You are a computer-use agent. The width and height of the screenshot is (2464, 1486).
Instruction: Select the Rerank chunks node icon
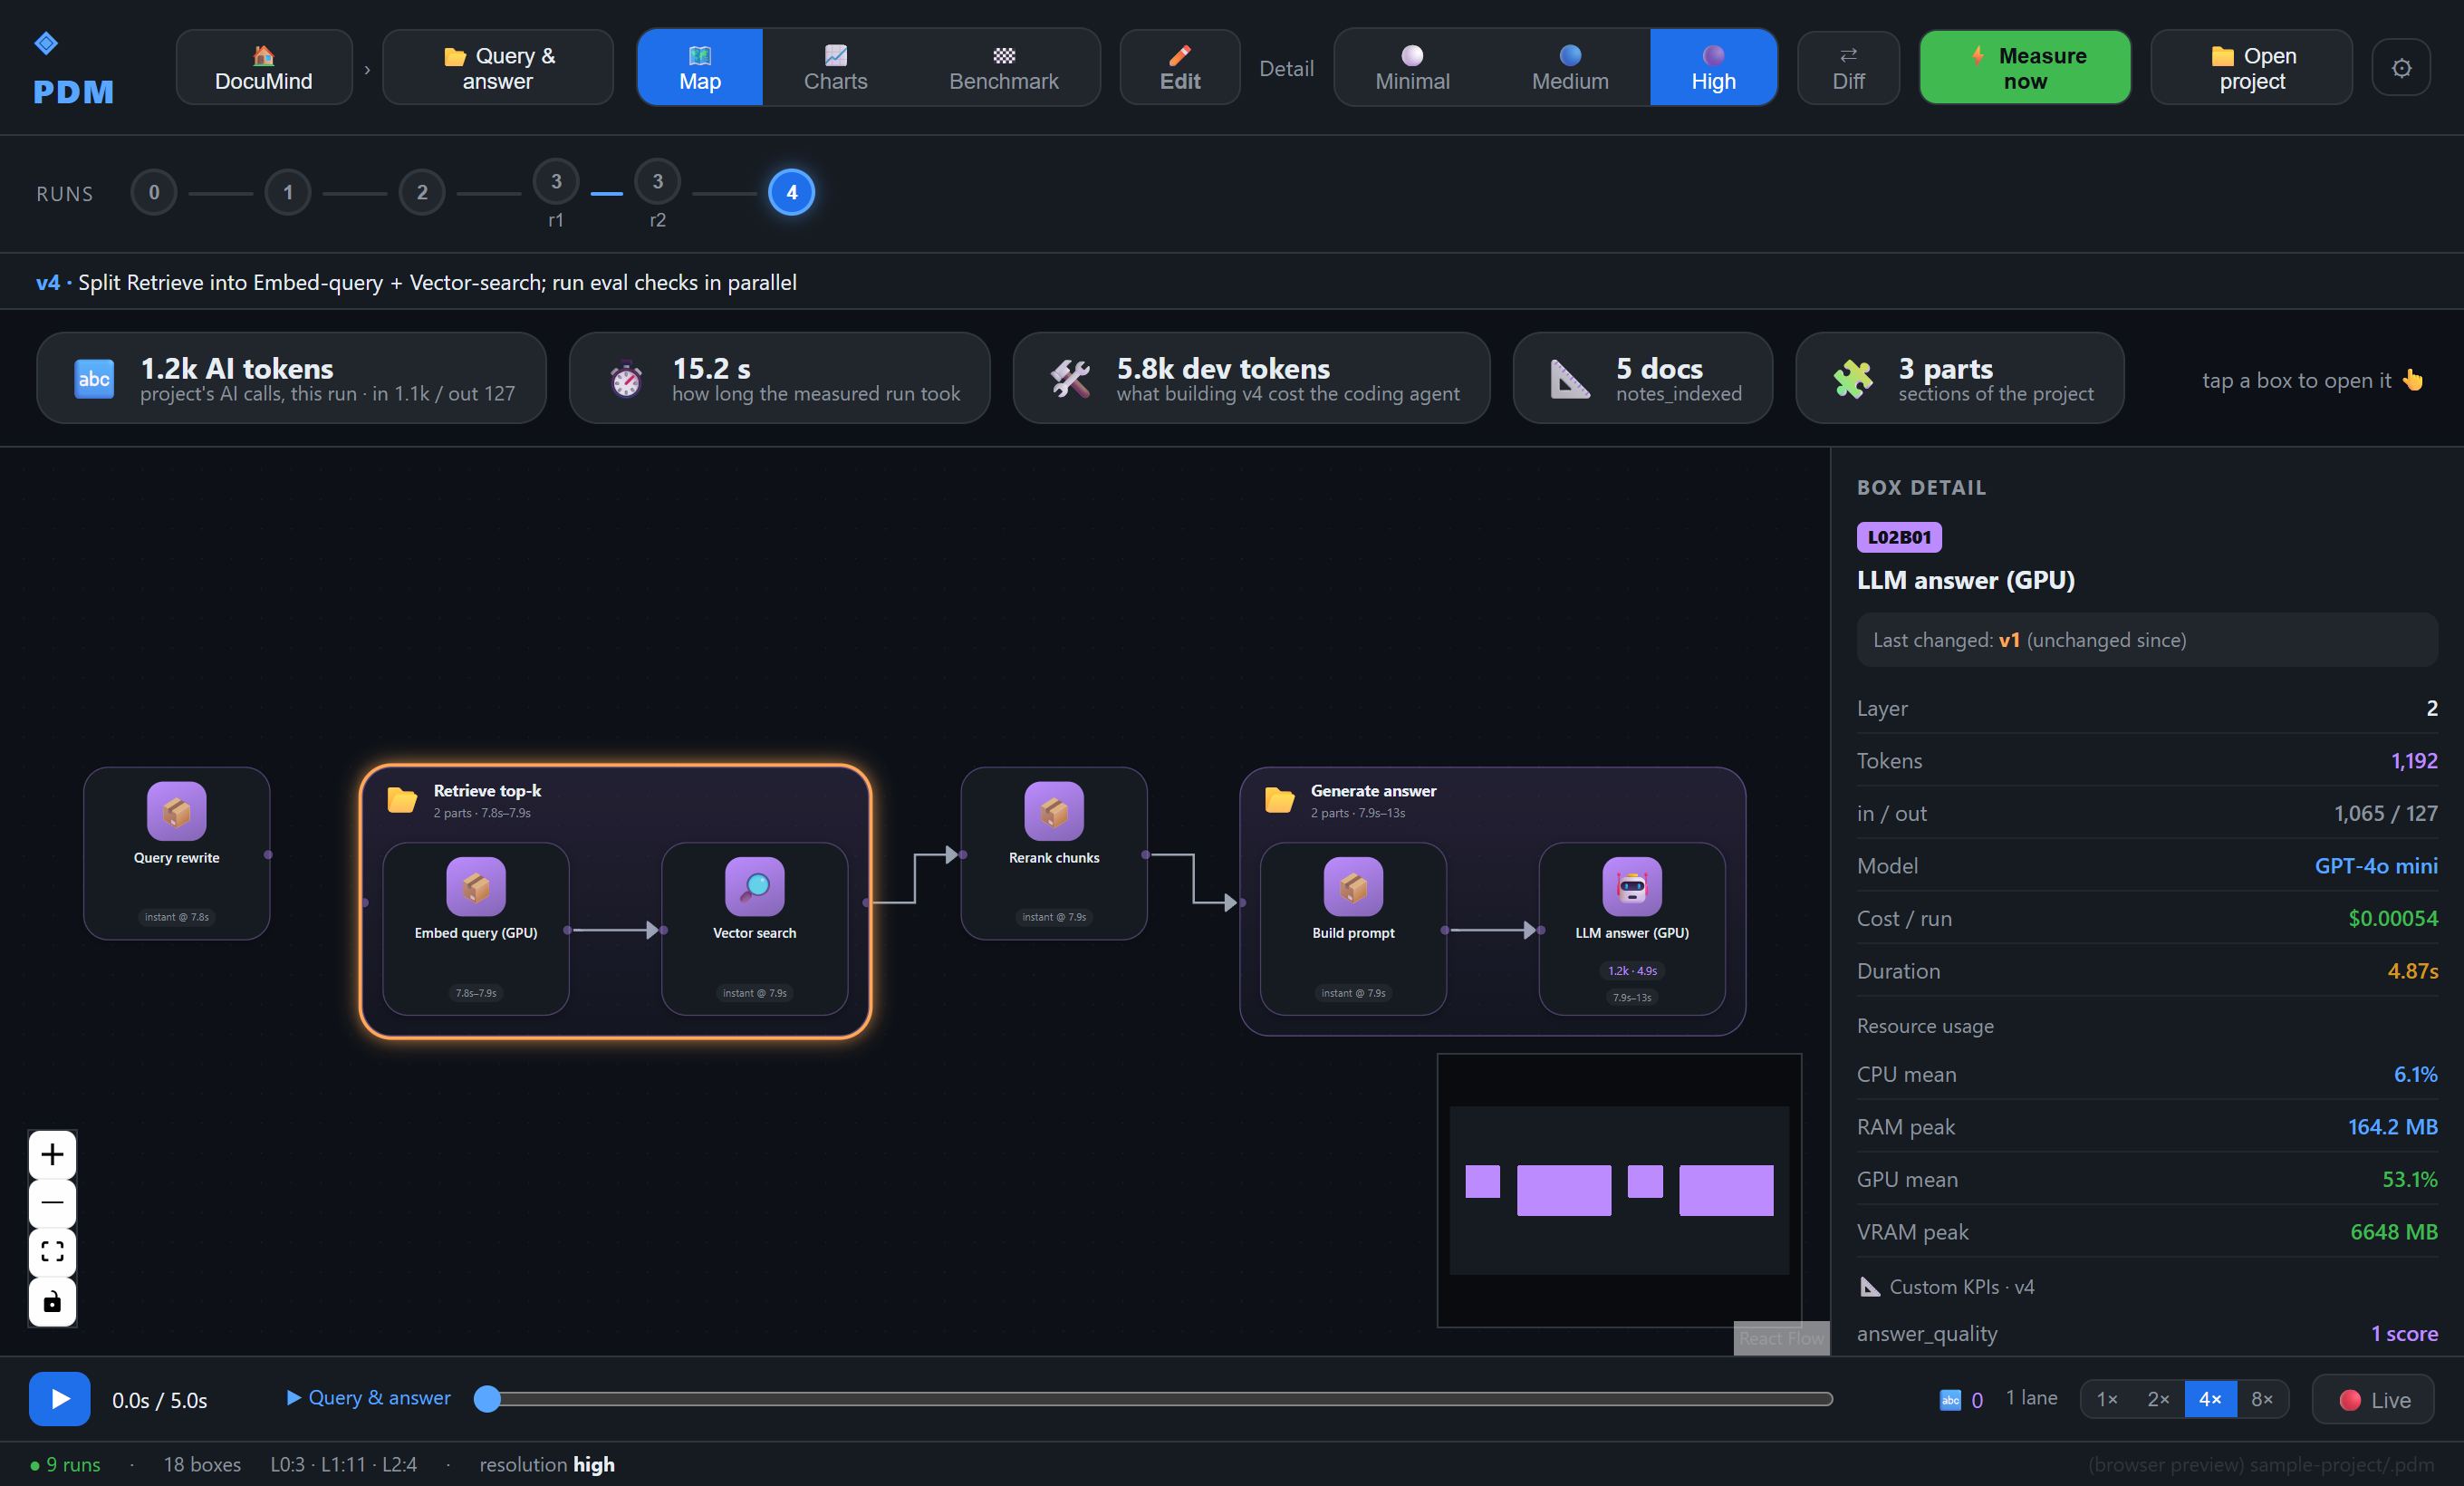[x=1054, y=811]
